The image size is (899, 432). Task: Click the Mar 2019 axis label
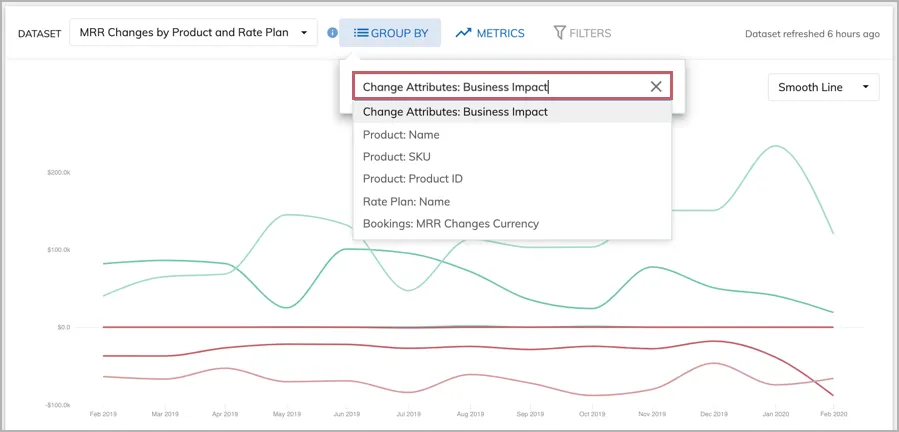pos(165,414)
